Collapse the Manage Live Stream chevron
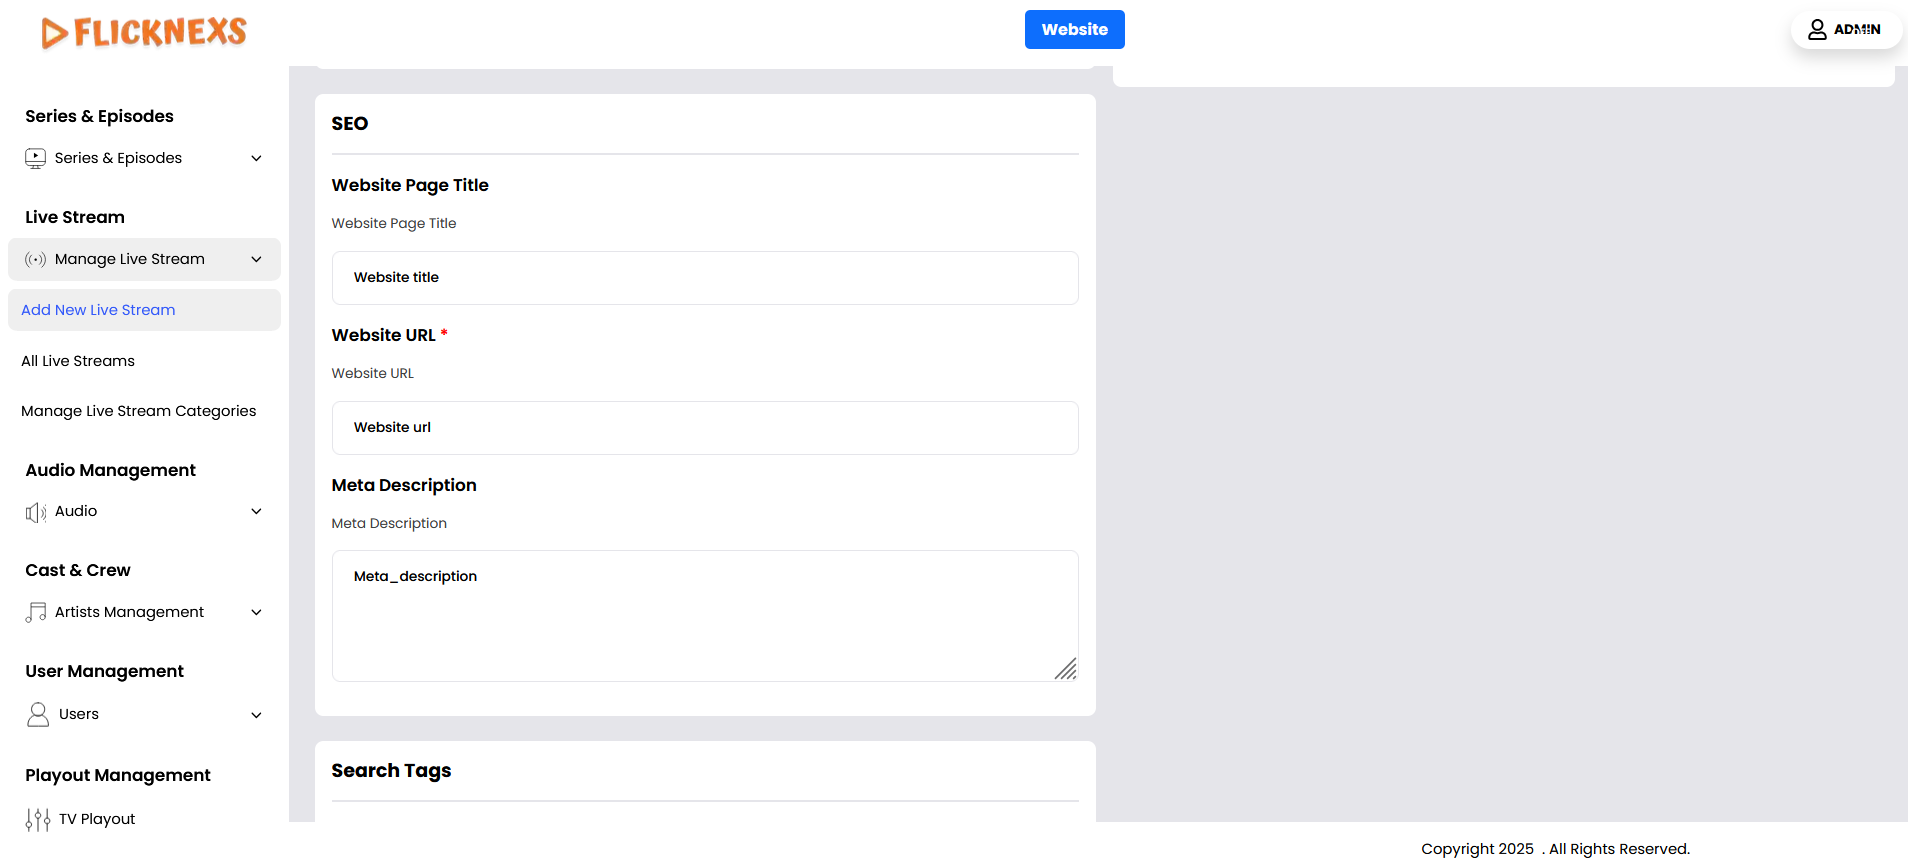This screenshot has height=865, width=1908. (x=256, y=260)
